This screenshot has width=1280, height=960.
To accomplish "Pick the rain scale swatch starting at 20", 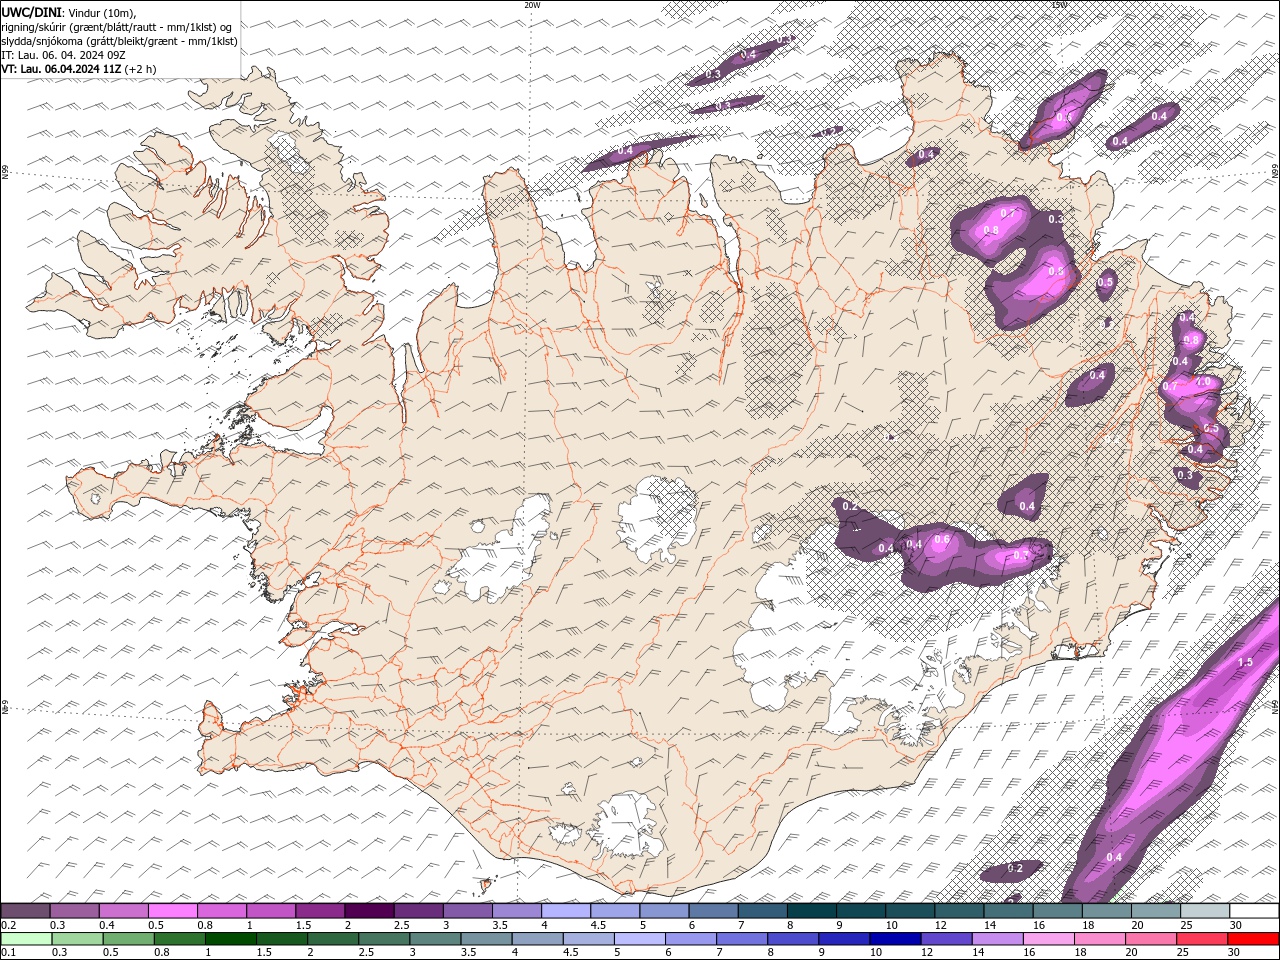I will pyautogui.click(x=1150, y=939).
